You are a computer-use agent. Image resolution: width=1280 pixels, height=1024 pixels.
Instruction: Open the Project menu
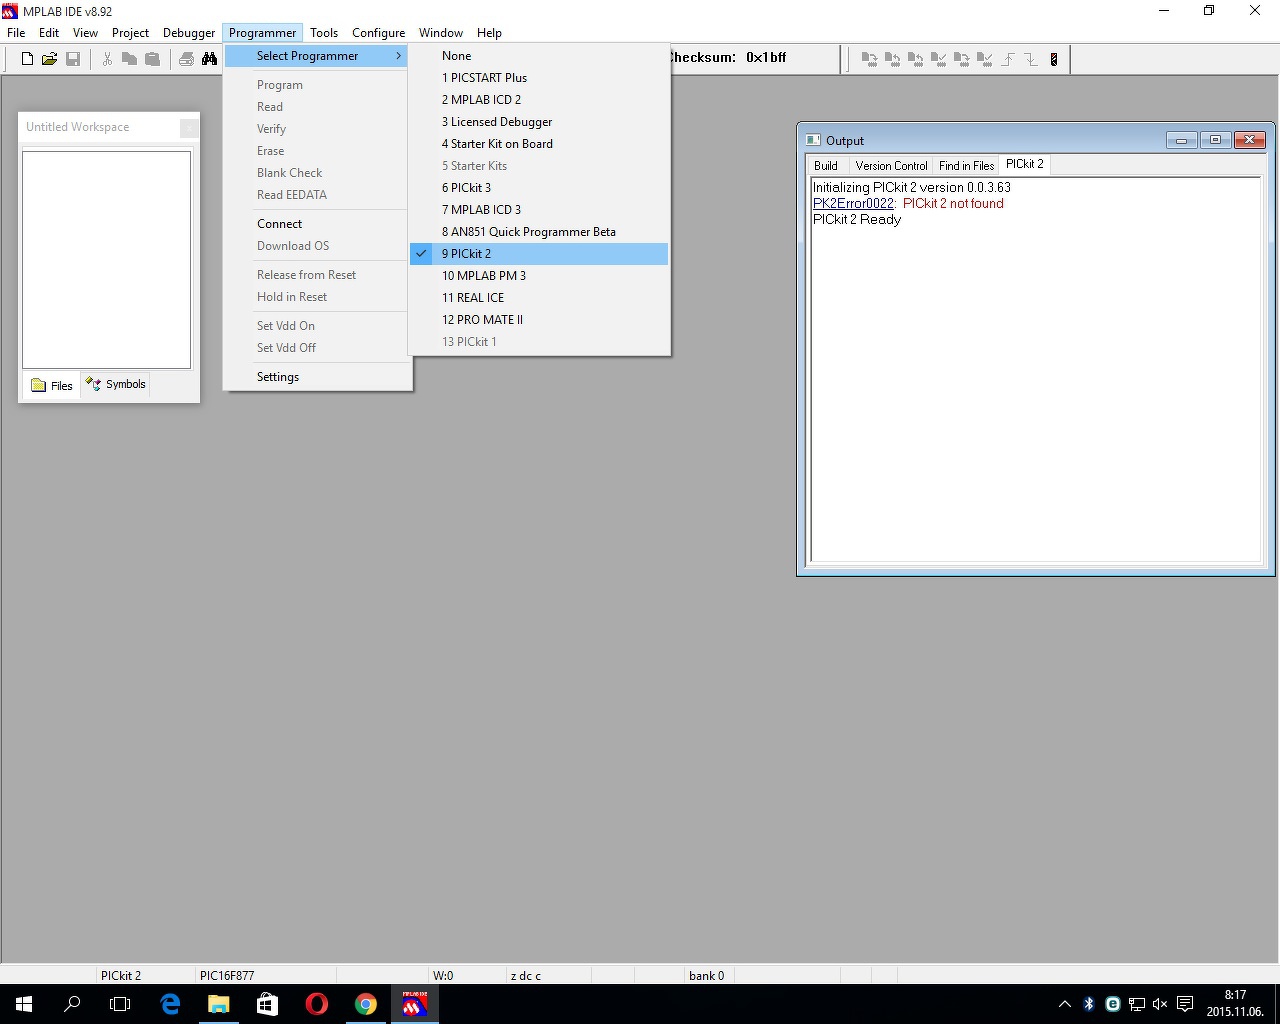pyautogui.click(x=130, y=33)
